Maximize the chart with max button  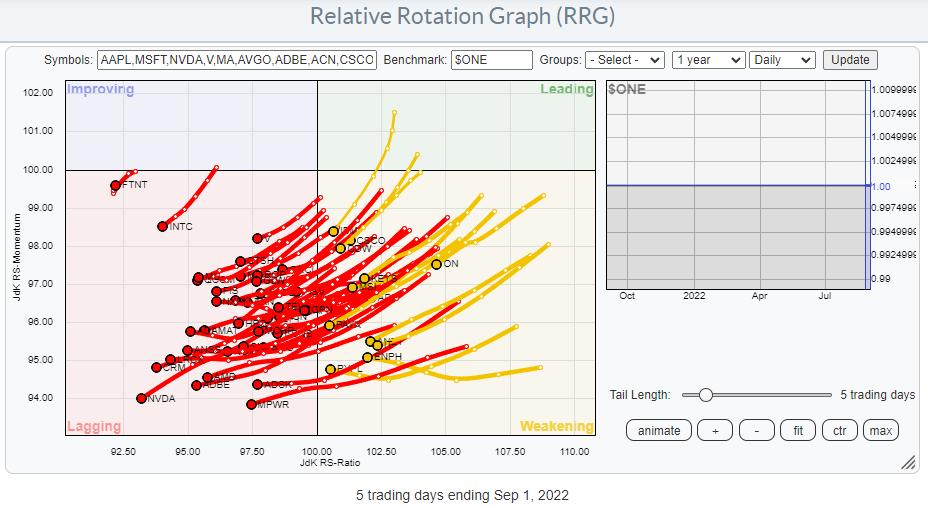(880, 431)
